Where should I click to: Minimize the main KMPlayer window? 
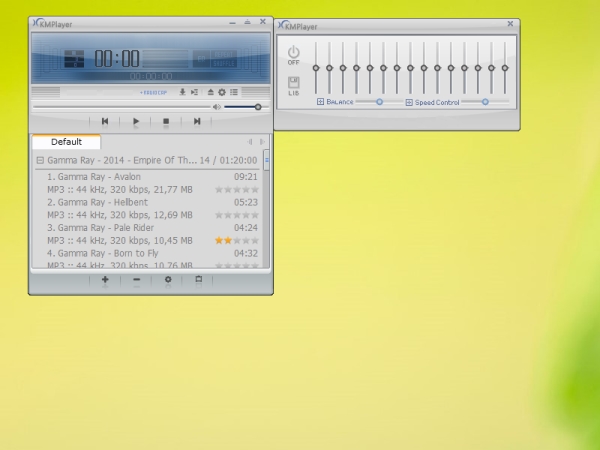(232, 23)
